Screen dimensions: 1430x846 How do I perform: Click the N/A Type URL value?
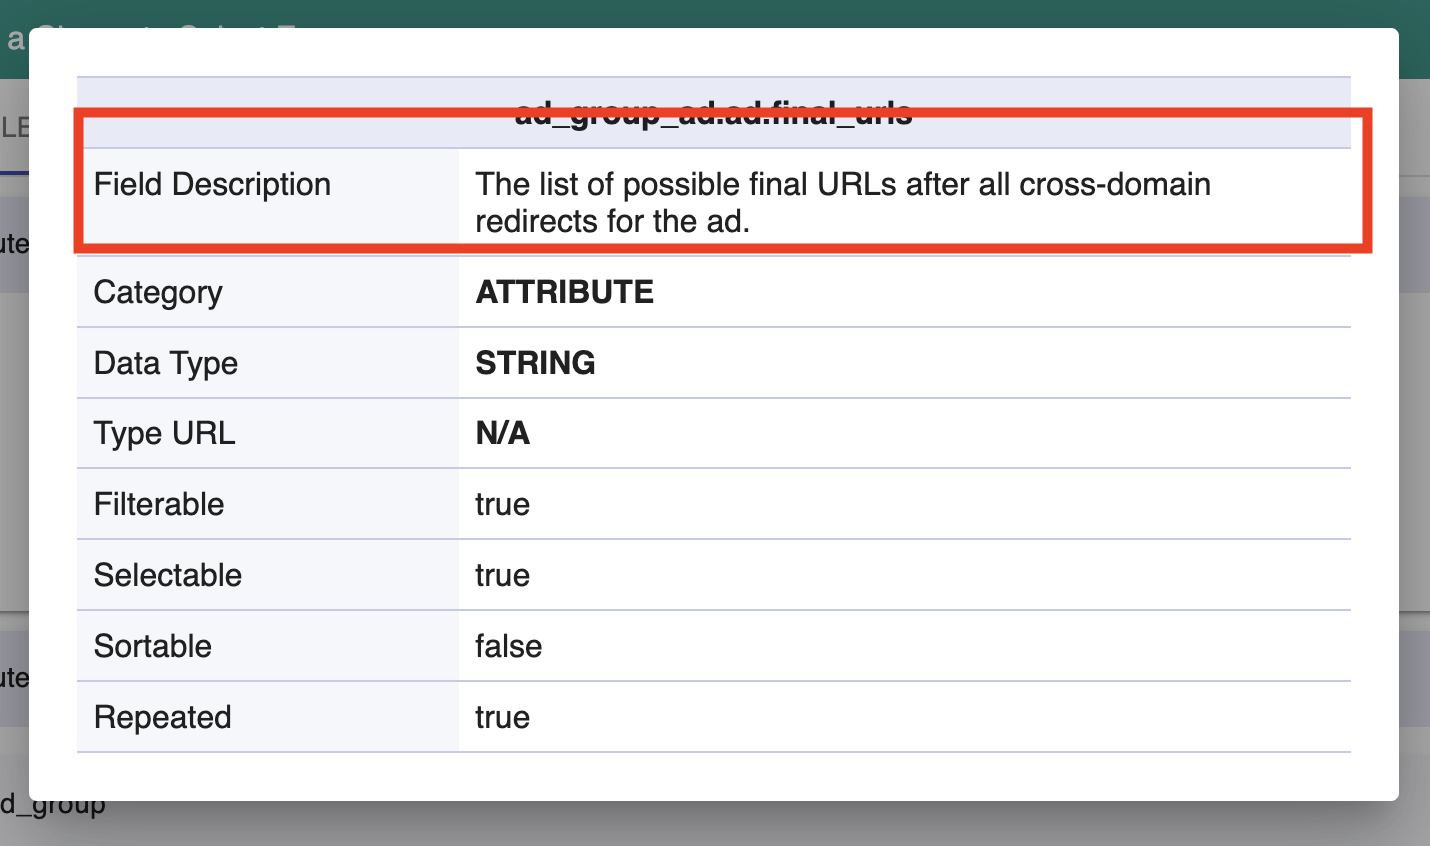[502, 434]
